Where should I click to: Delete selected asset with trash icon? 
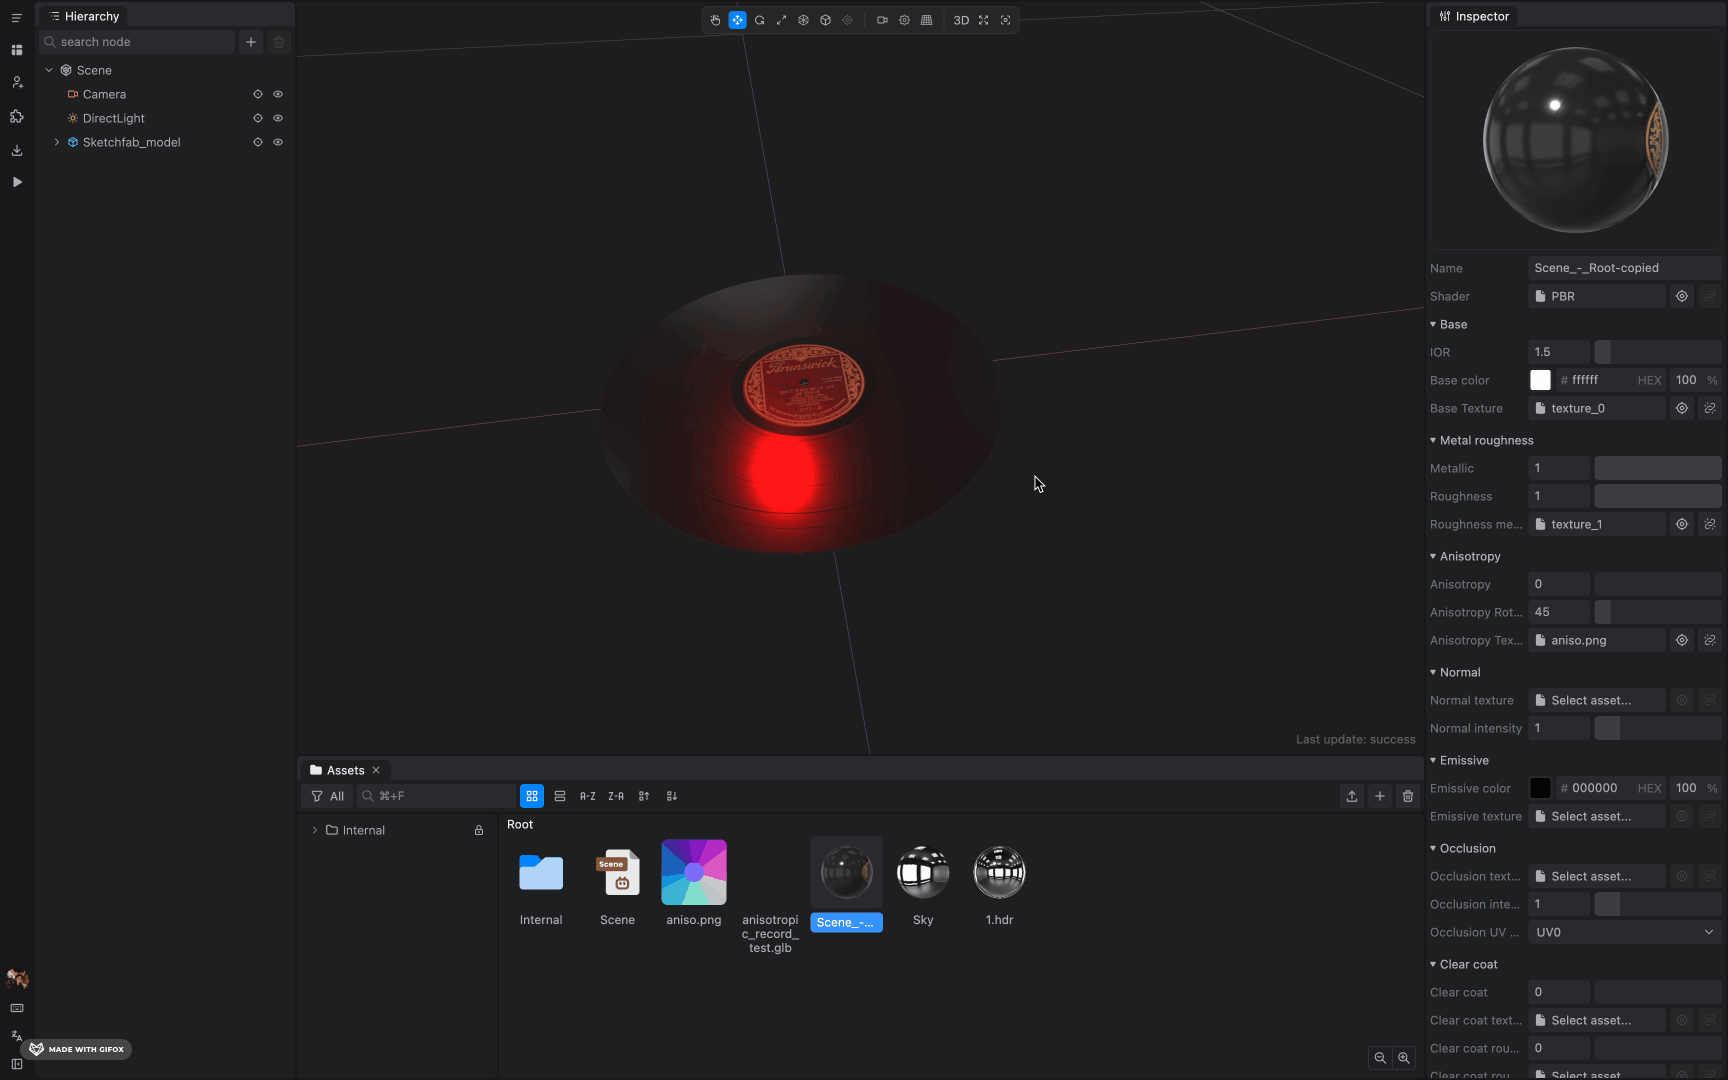[x=1408, y=796]
